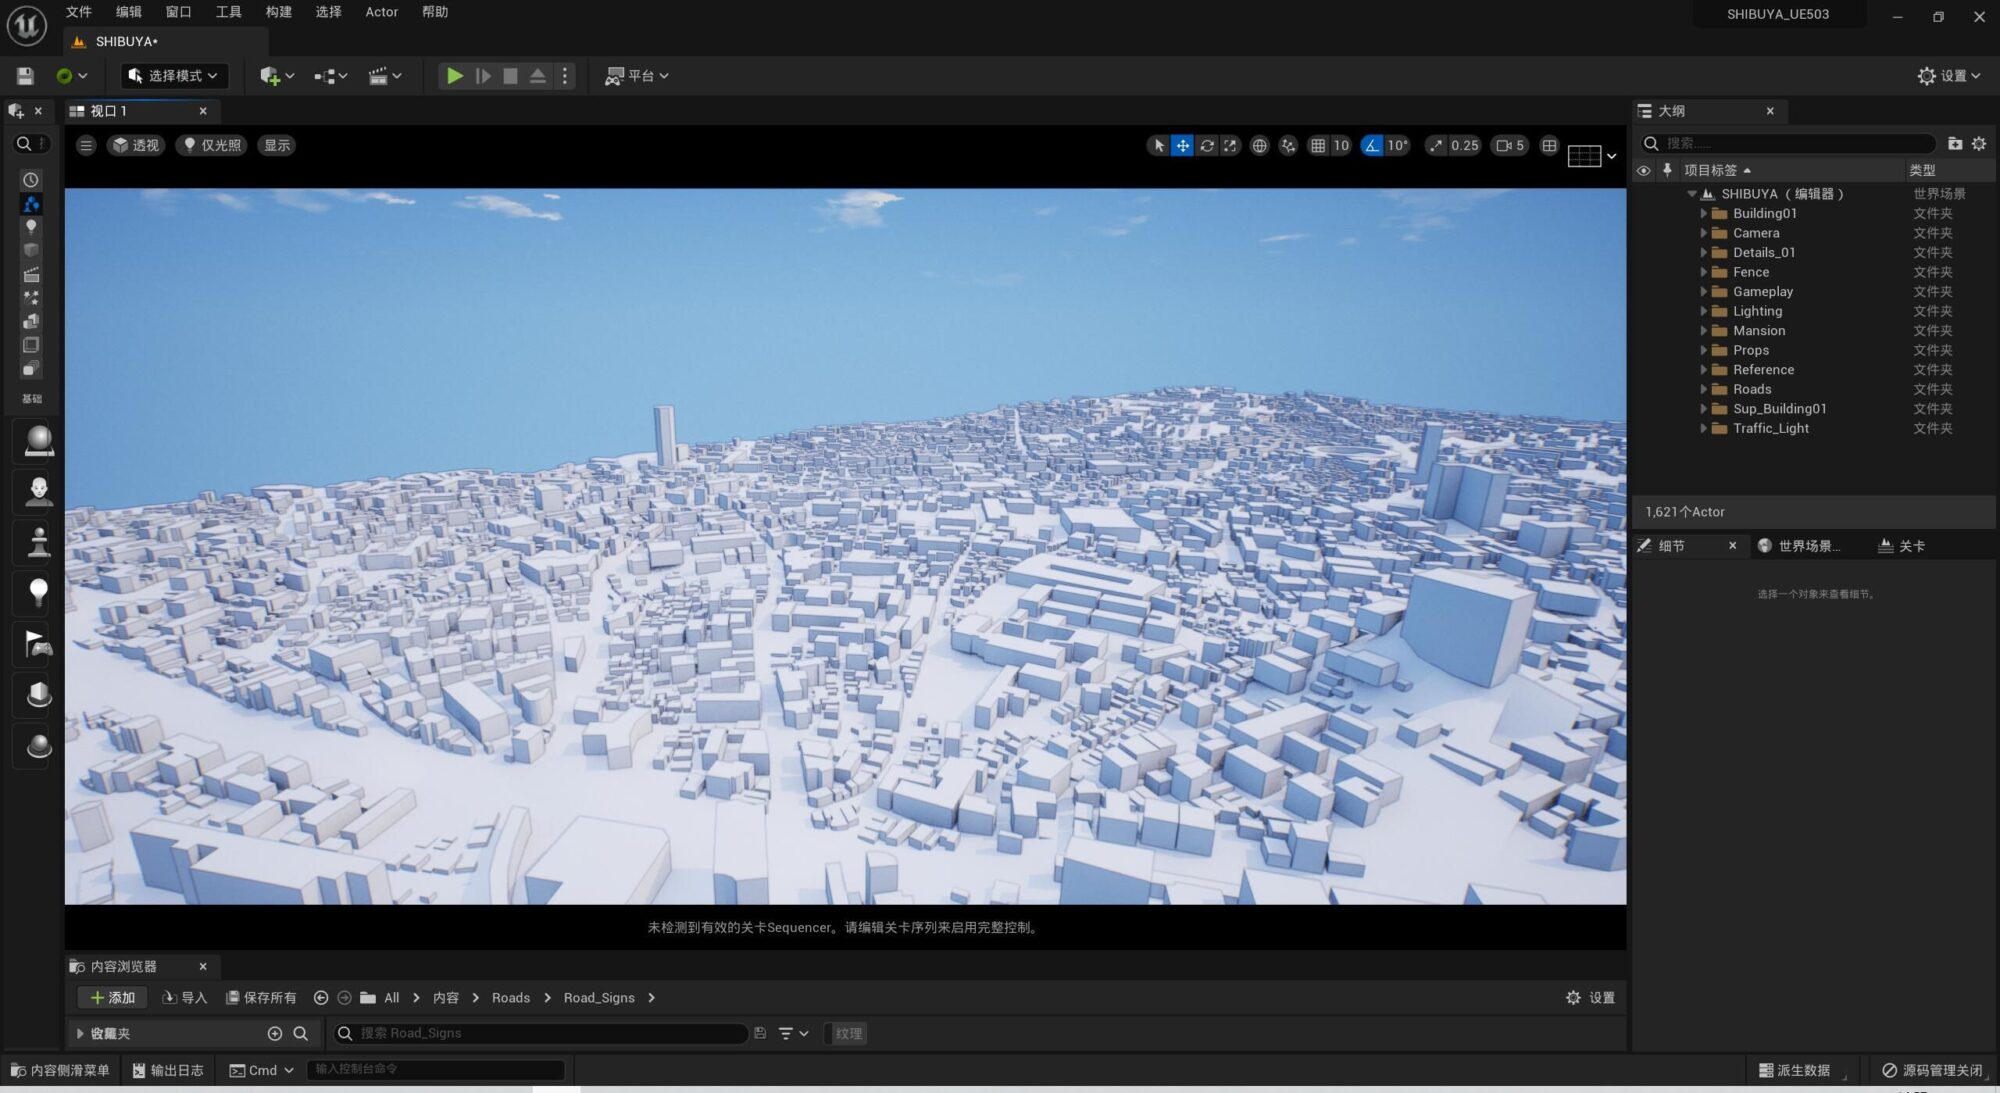Expand the Building01 folder in outliner
Viewport: 2000px width, 1093px height.
click(x=1703, y=214)
